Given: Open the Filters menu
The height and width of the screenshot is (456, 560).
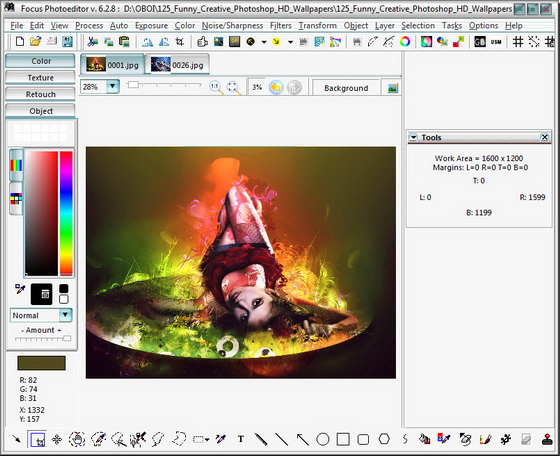Looking at the screenshot, I should (280, 26).
